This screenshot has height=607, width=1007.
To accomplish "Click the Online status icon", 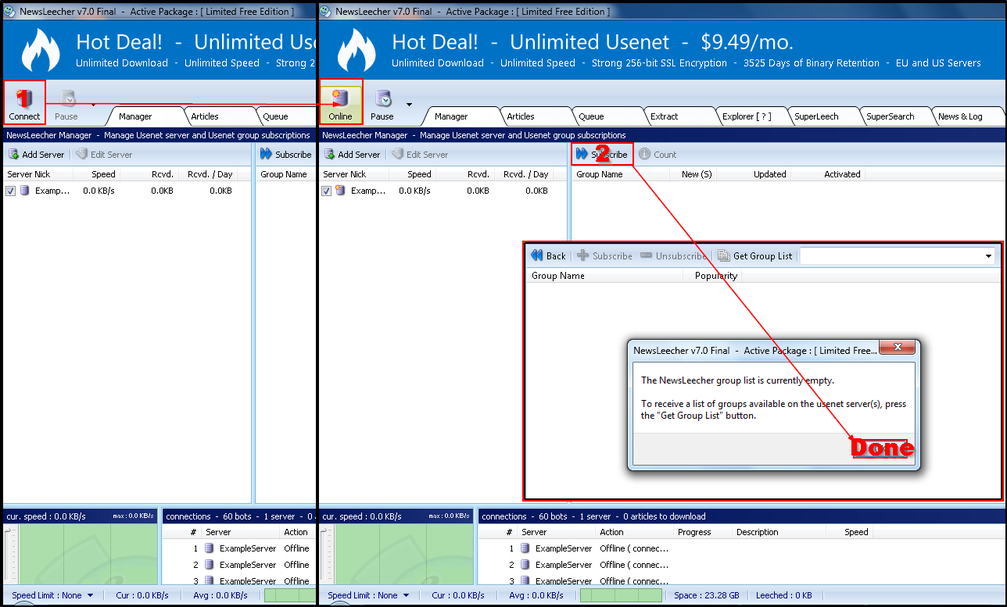I will [340, 99].
